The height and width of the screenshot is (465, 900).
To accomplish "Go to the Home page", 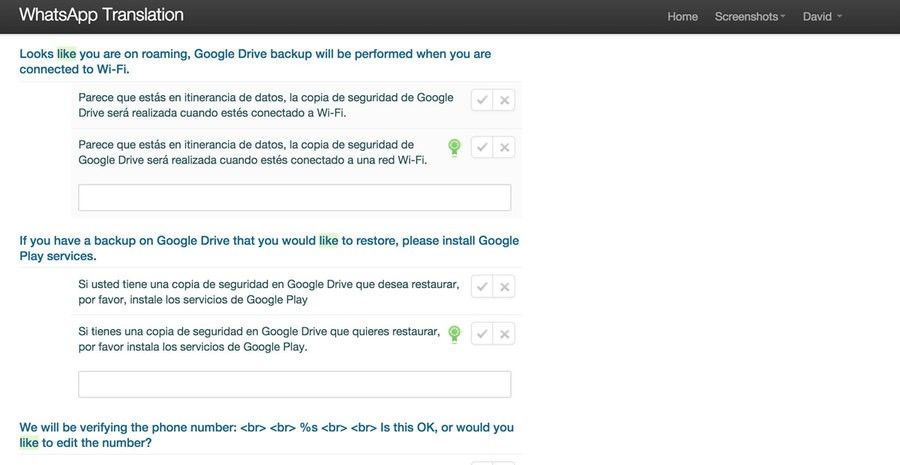I will point(682,17).
